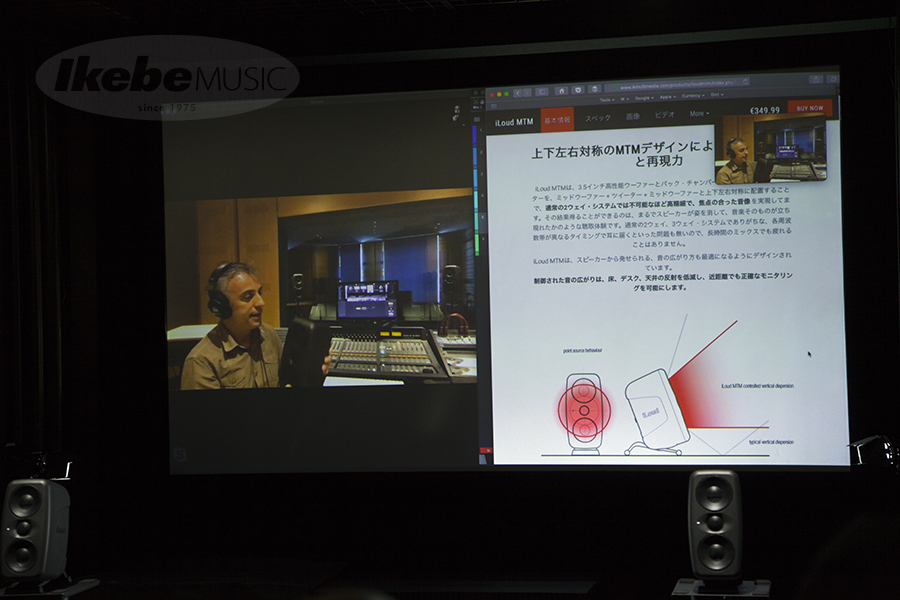Image resolution: width=900 pixels, height=600 pixels.
Task: Click the iLoud MTM product title link
Action: tap(512, 121)
